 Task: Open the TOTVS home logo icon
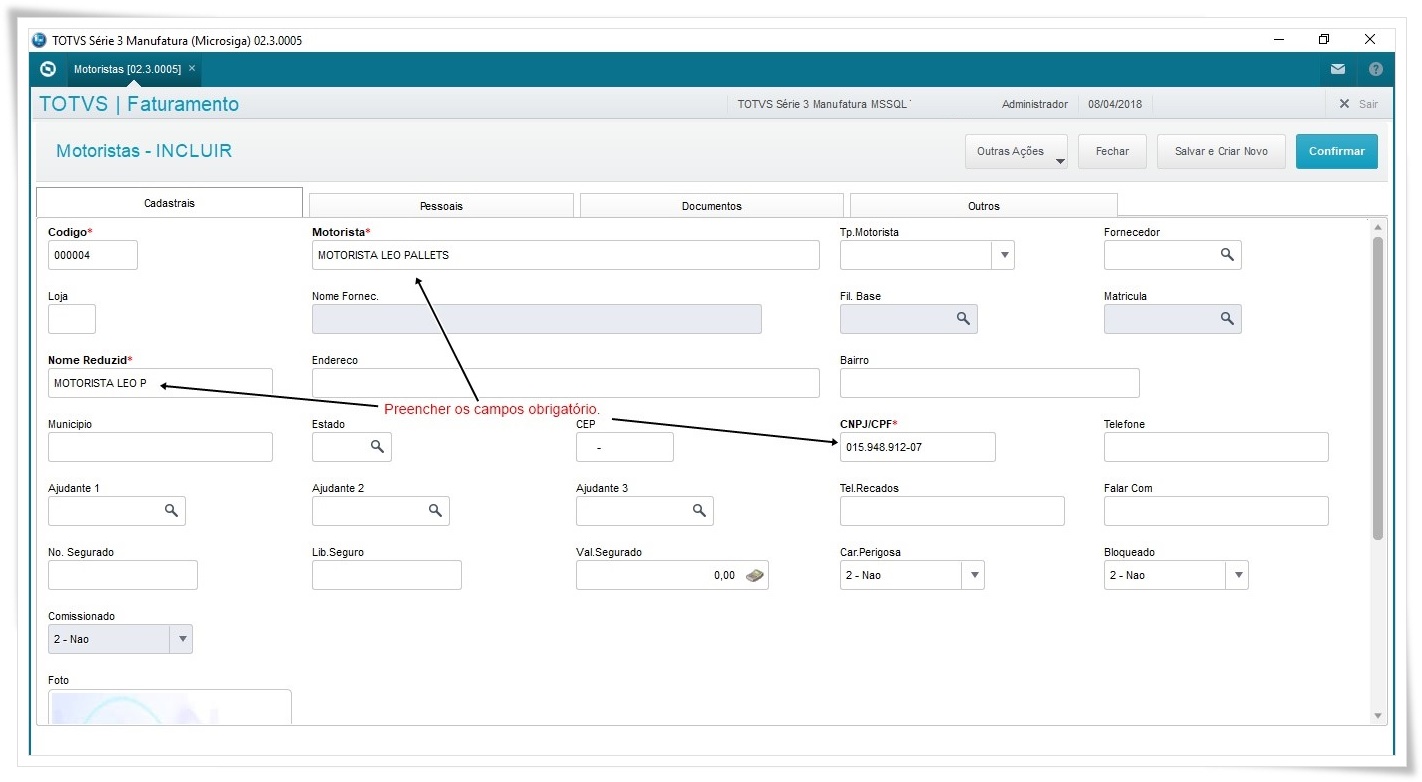(47, 69)
